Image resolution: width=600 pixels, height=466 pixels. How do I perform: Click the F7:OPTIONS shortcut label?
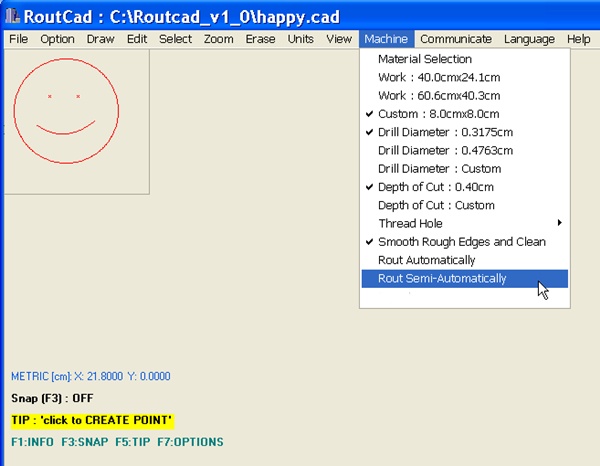[190, 442]
